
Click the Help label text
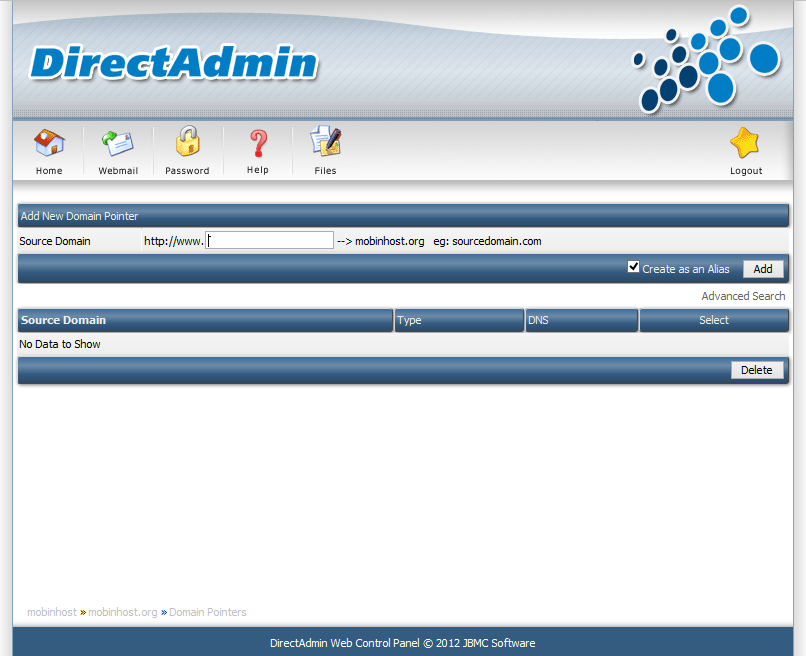258,170
